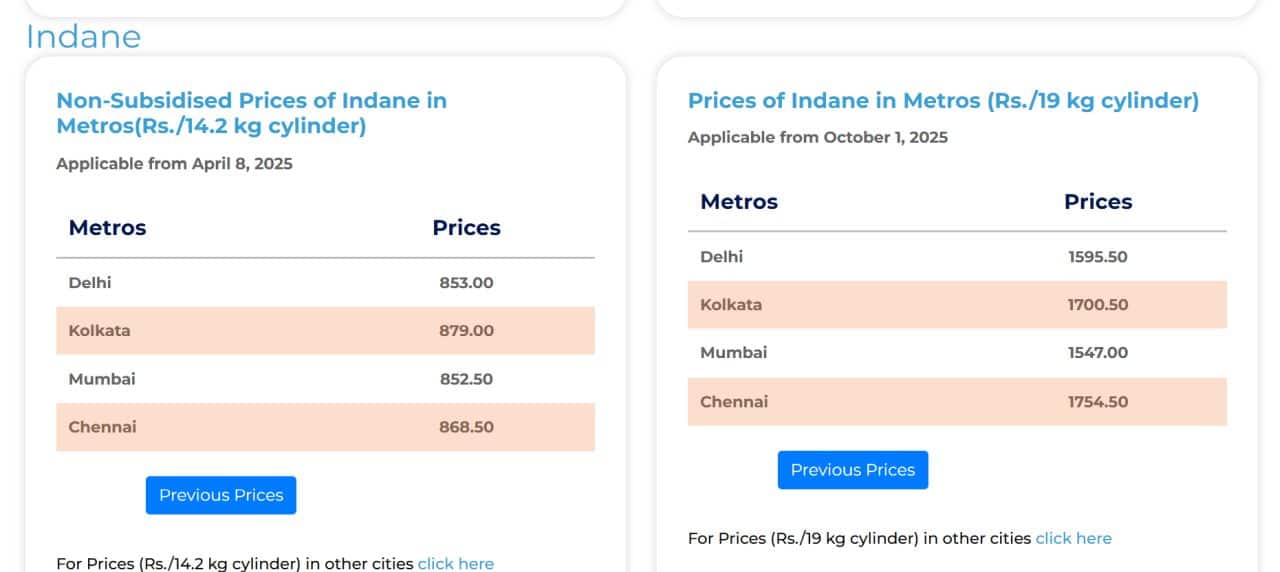Click Mumbai price 1547.00
The width and height of the screenshot is (1280, 572).
point(1097,353)
